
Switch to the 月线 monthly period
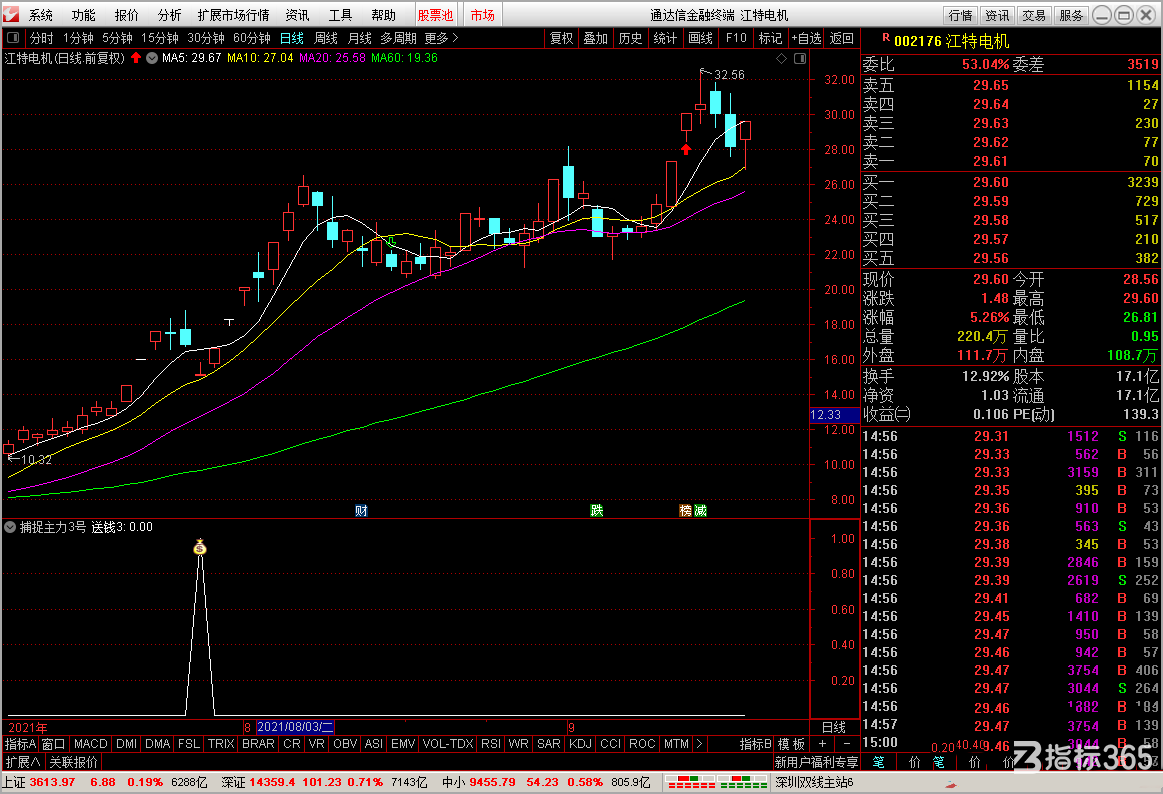tap(360, 38)
